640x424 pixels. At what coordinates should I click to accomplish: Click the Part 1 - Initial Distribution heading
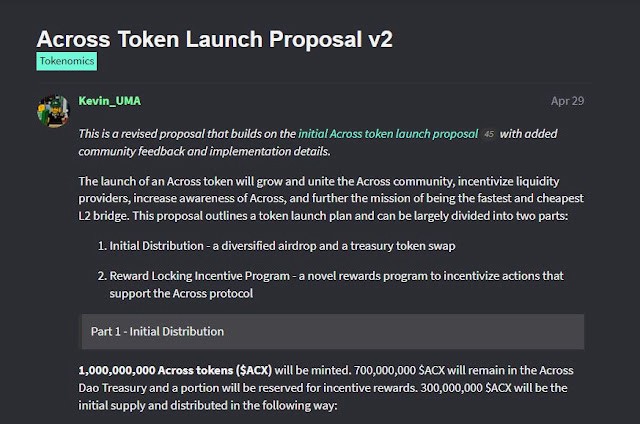tap(157, 331)
